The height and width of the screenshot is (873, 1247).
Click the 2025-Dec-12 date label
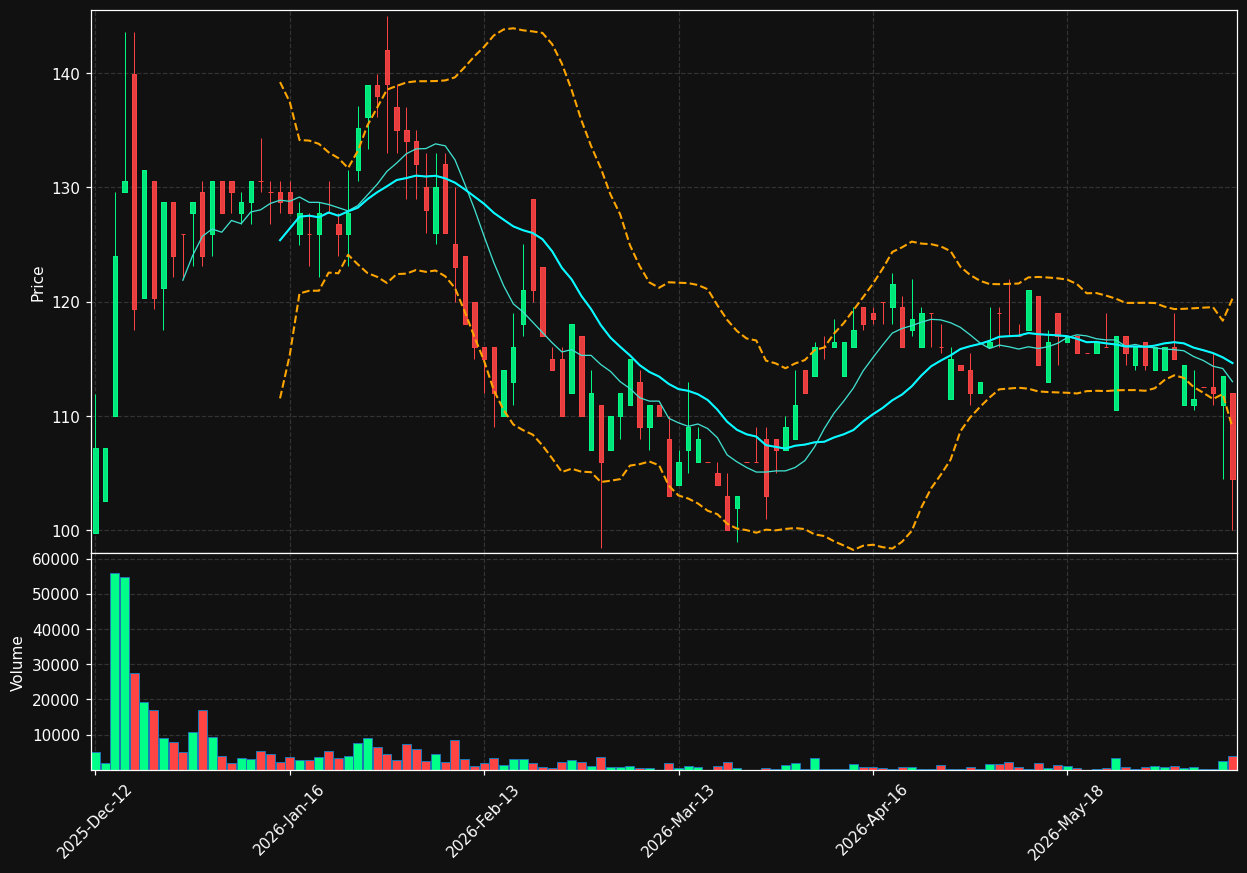click(x=94, y=821)
